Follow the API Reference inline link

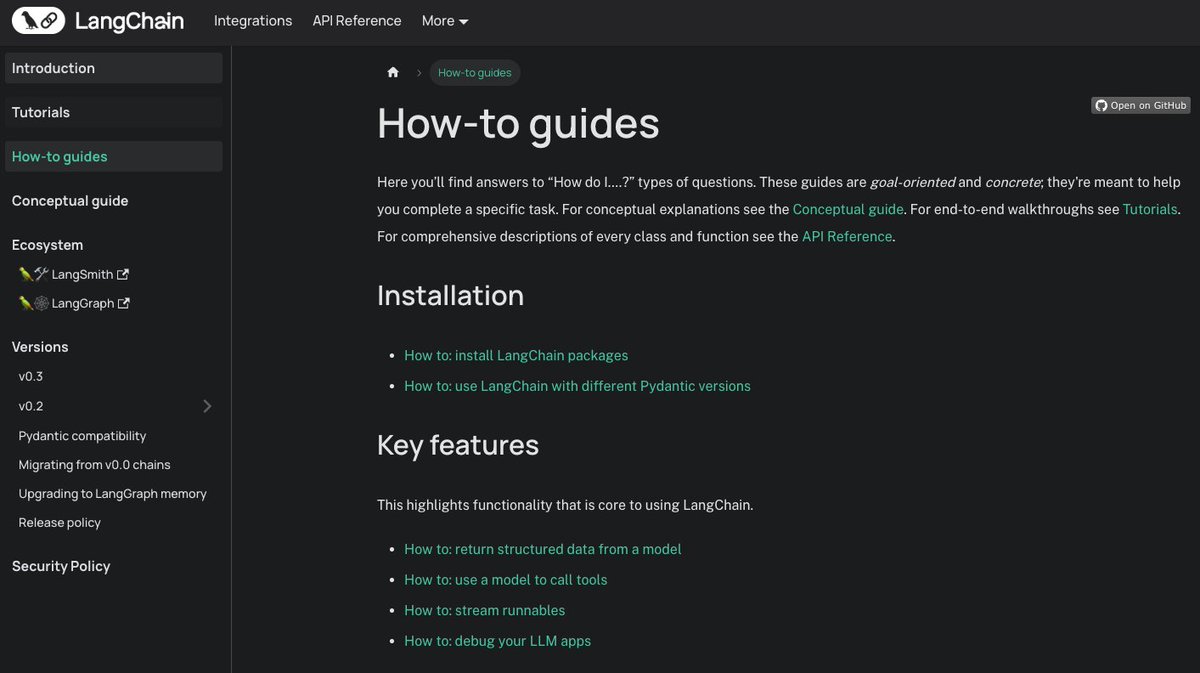click(x=847, y=236)
